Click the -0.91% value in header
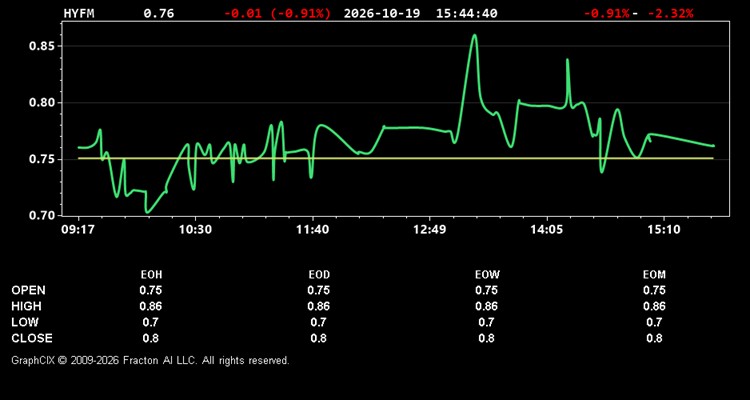Image resolution: width=750 pixels, height=400 pixels. (606, 13)
